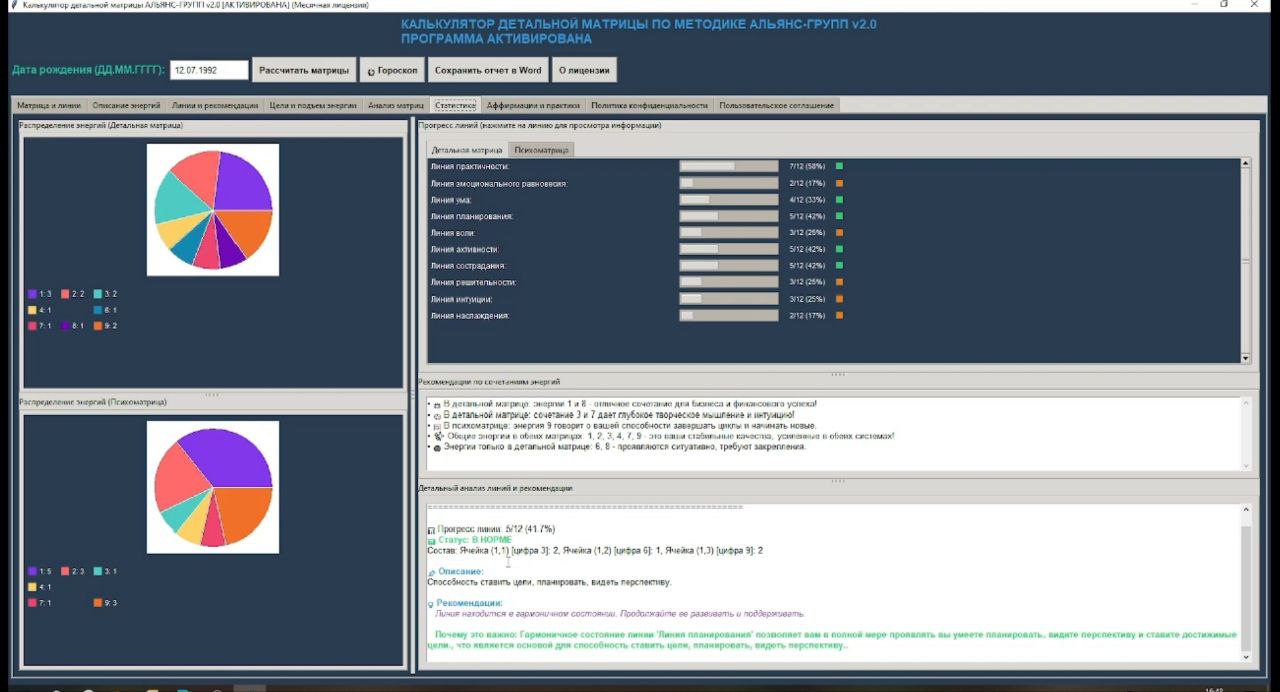Click the Детальная матрица pie chart
This screenshot has width=1280, height=692.
click(213, 210)
